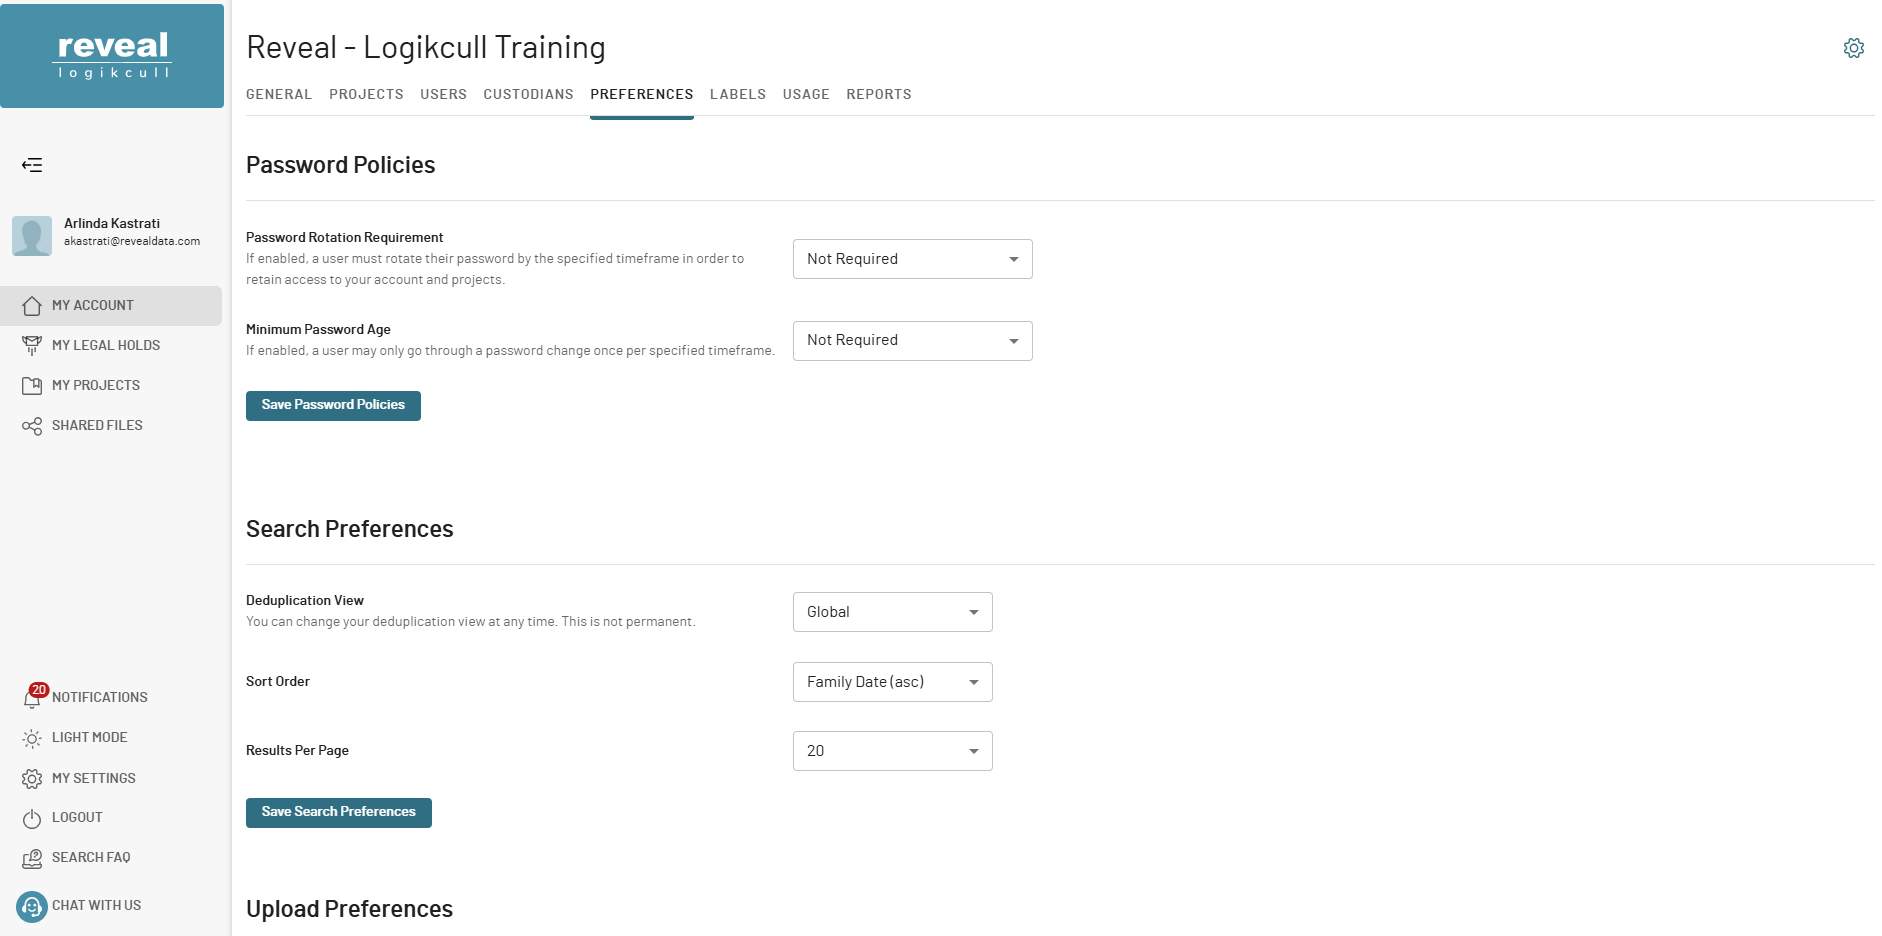This screenshot has width=1882, height=936.
Task: Click the My Account home icon
Action: pyautogui.click(x=32, y=306)
